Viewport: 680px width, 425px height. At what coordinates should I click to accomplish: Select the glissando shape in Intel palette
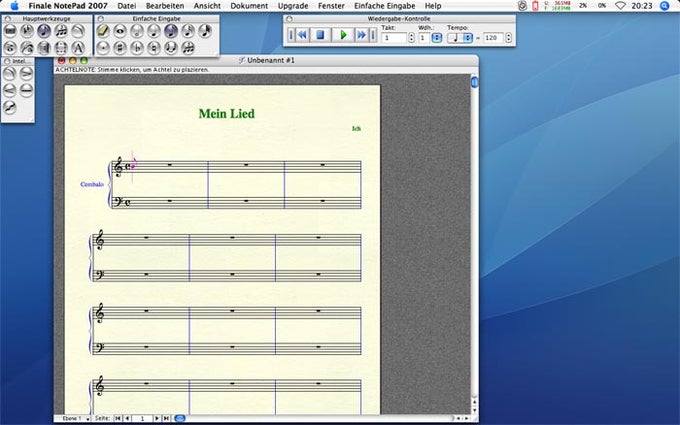click(10, 107)
